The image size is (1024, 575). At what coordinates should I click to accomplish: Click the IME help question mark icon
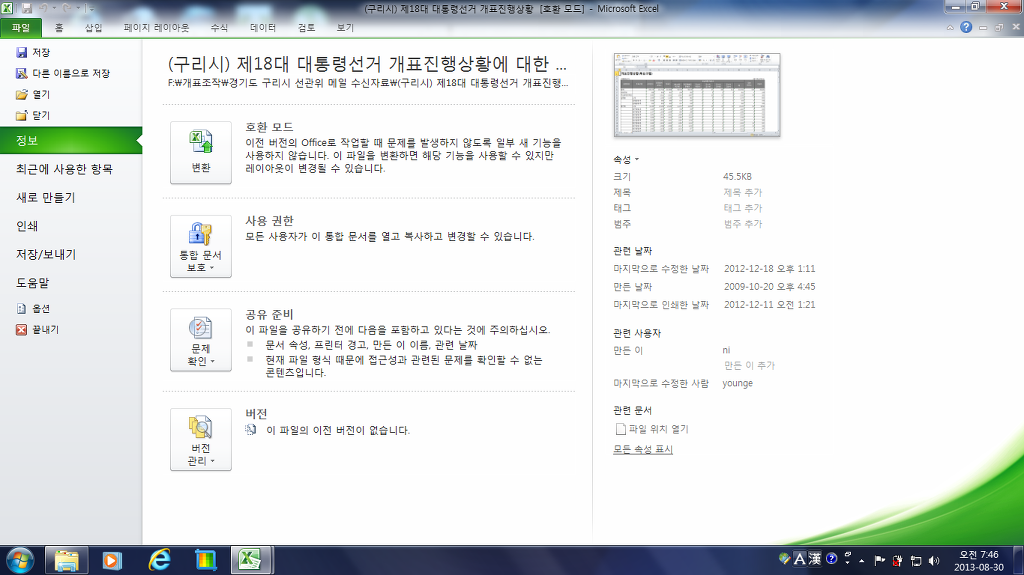click(x=831, y=559)
